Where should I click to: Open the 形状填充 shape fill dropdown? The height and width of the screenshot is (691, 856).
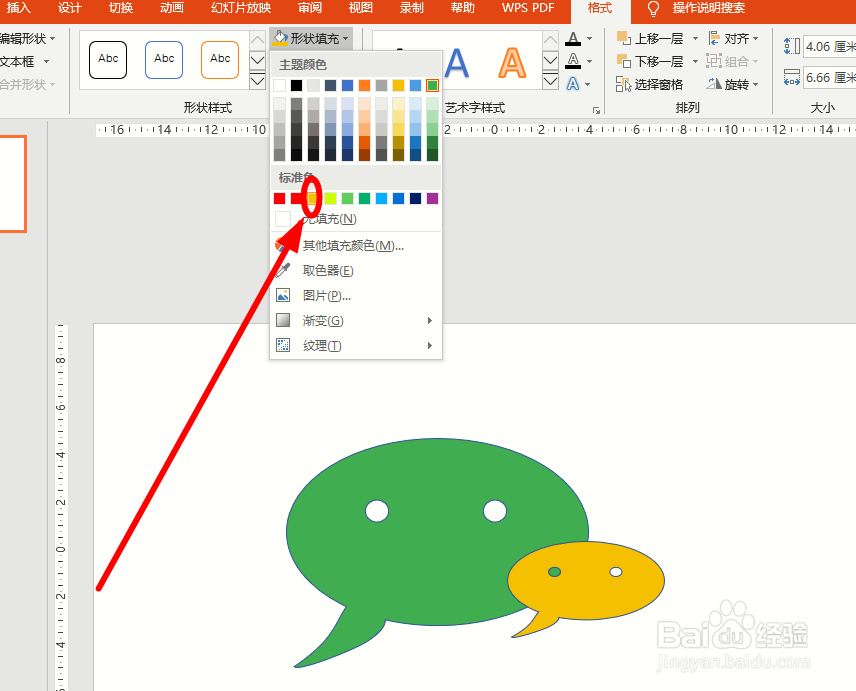click(311, 39)
